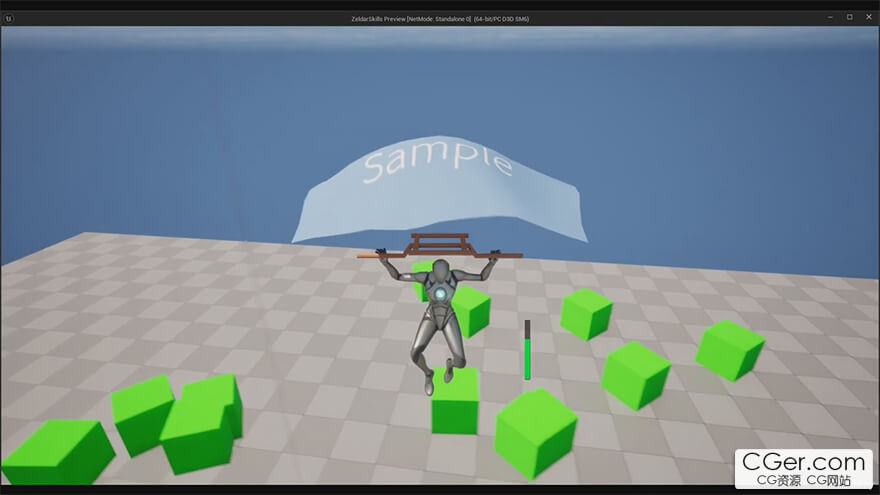Click the green stamina bar beside the character
Image resolution: width=880 pixels, height=495 pixels.
coord(528,350)
